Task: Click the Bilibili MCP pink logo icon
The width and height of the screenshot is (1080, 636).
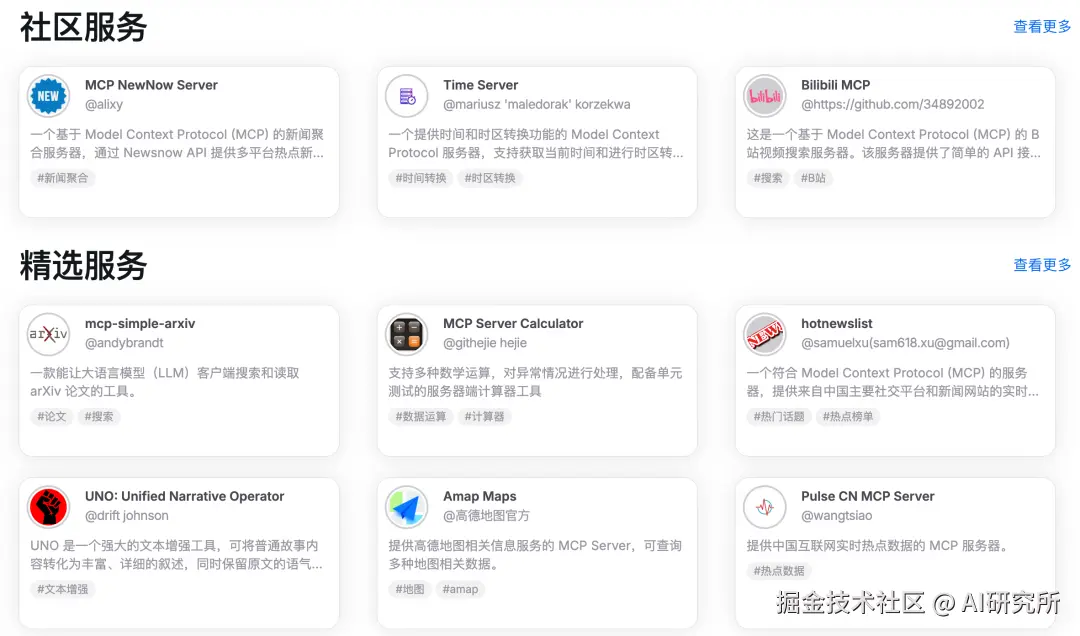Action: click(765, 96)
